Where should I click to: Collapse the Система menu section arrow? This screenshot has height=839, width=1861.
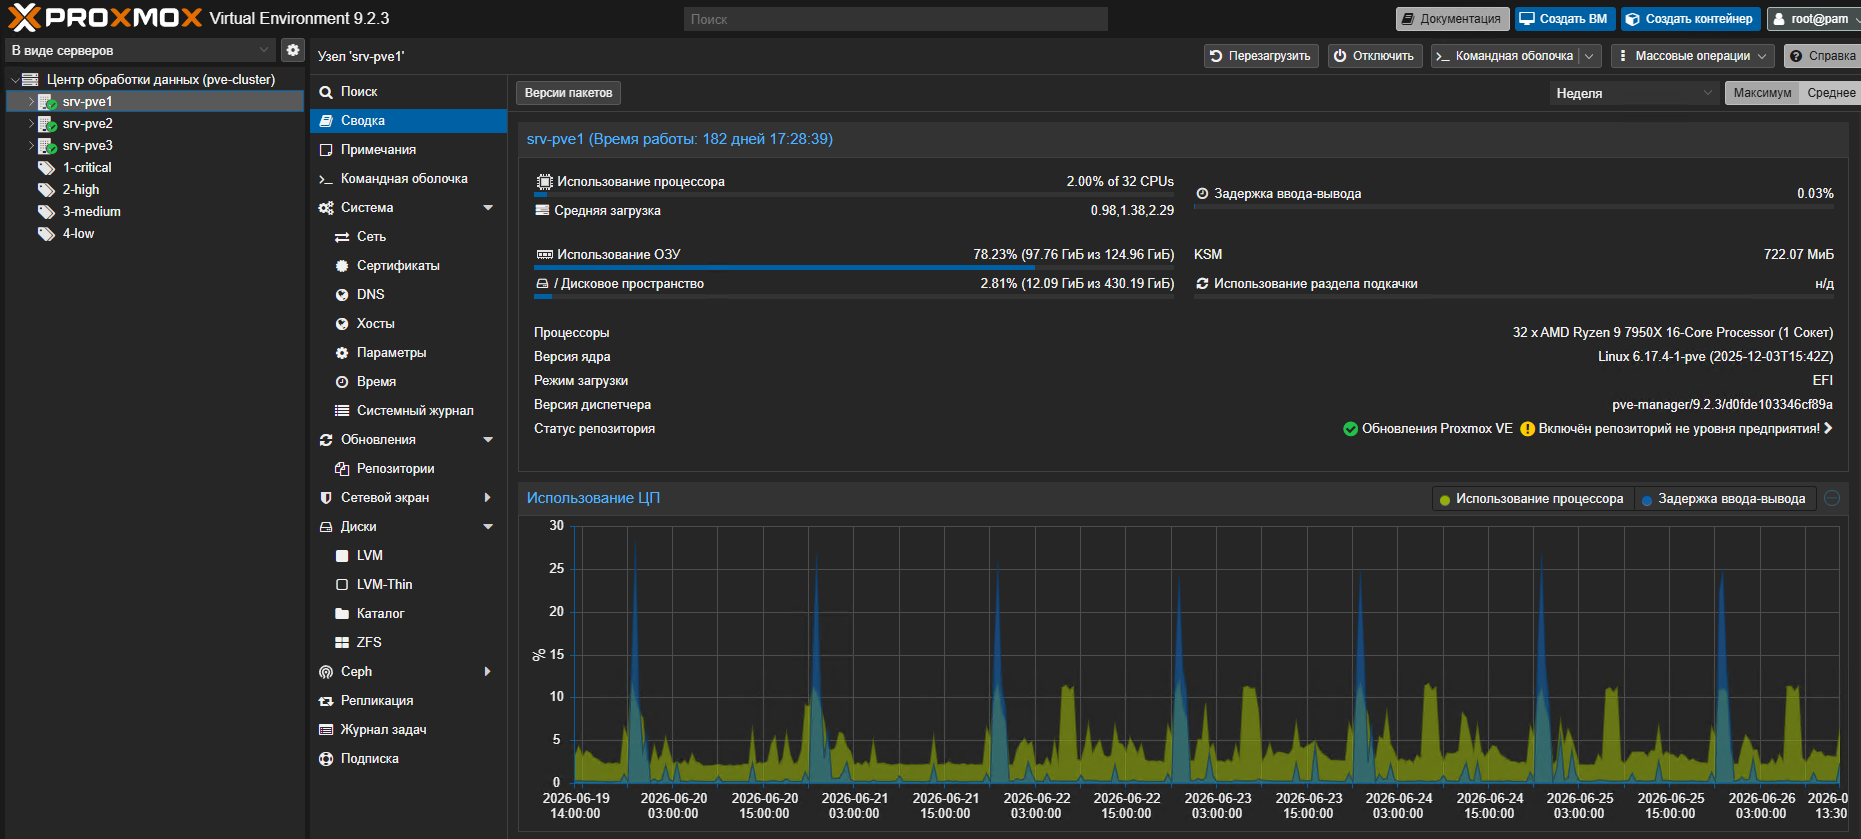[488, 208]
